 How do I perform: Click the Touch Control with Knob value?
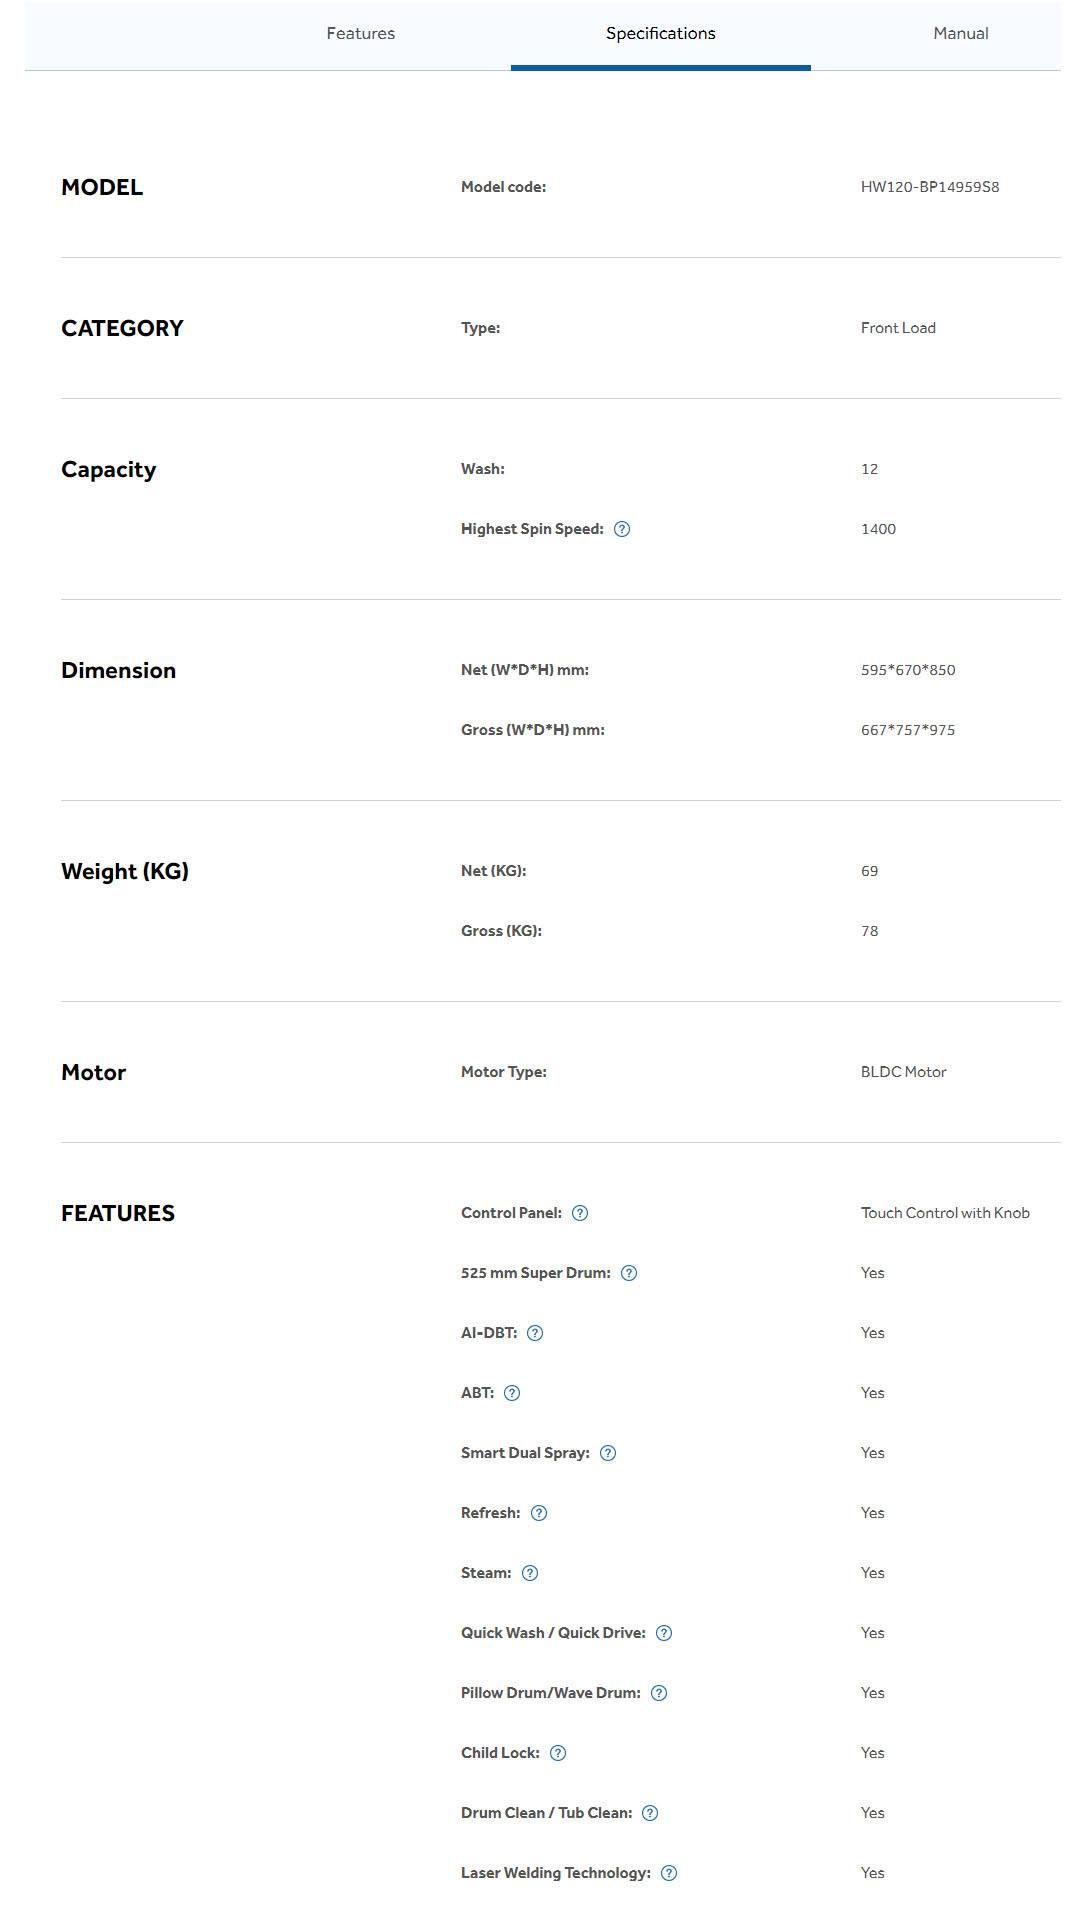tap(945, 1213)
